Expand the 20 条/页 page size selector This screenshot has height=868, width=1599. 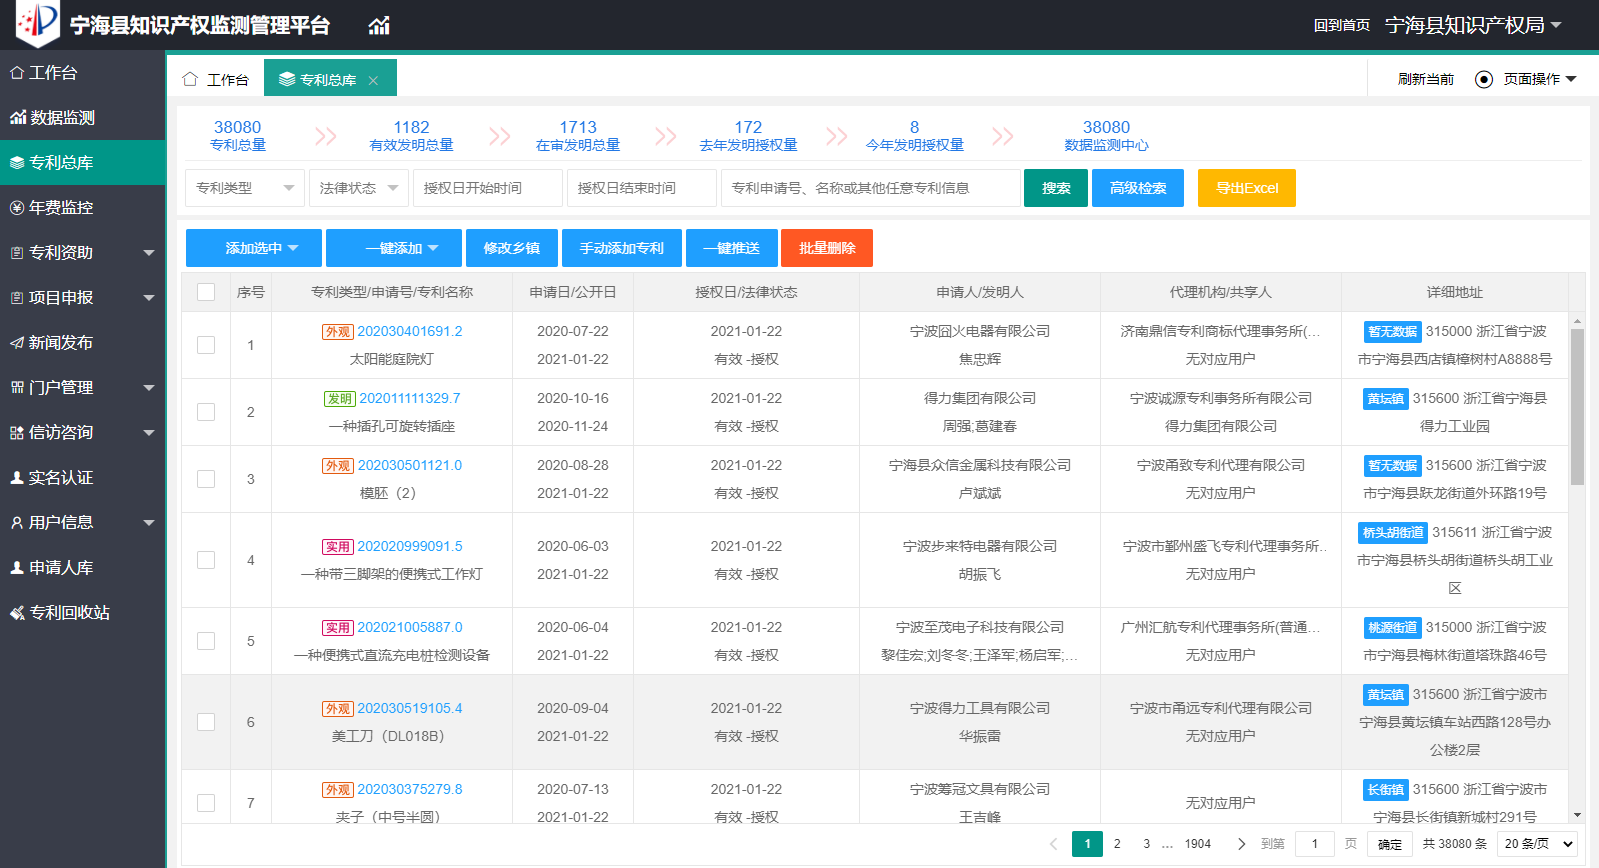click(1539, 844)
